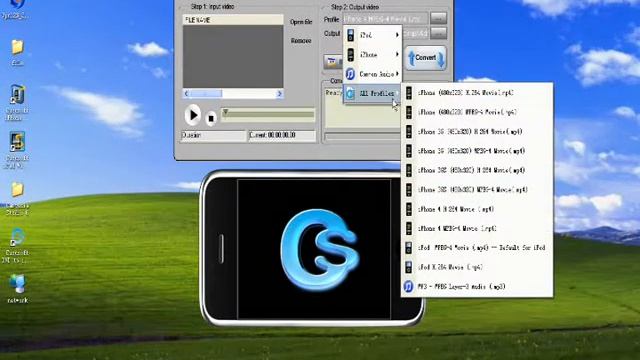This screenshot has width=640, height=360.
Task: Click icon beside iPhone (480x320) MPEG-4 entry
Action: [409, 112]
